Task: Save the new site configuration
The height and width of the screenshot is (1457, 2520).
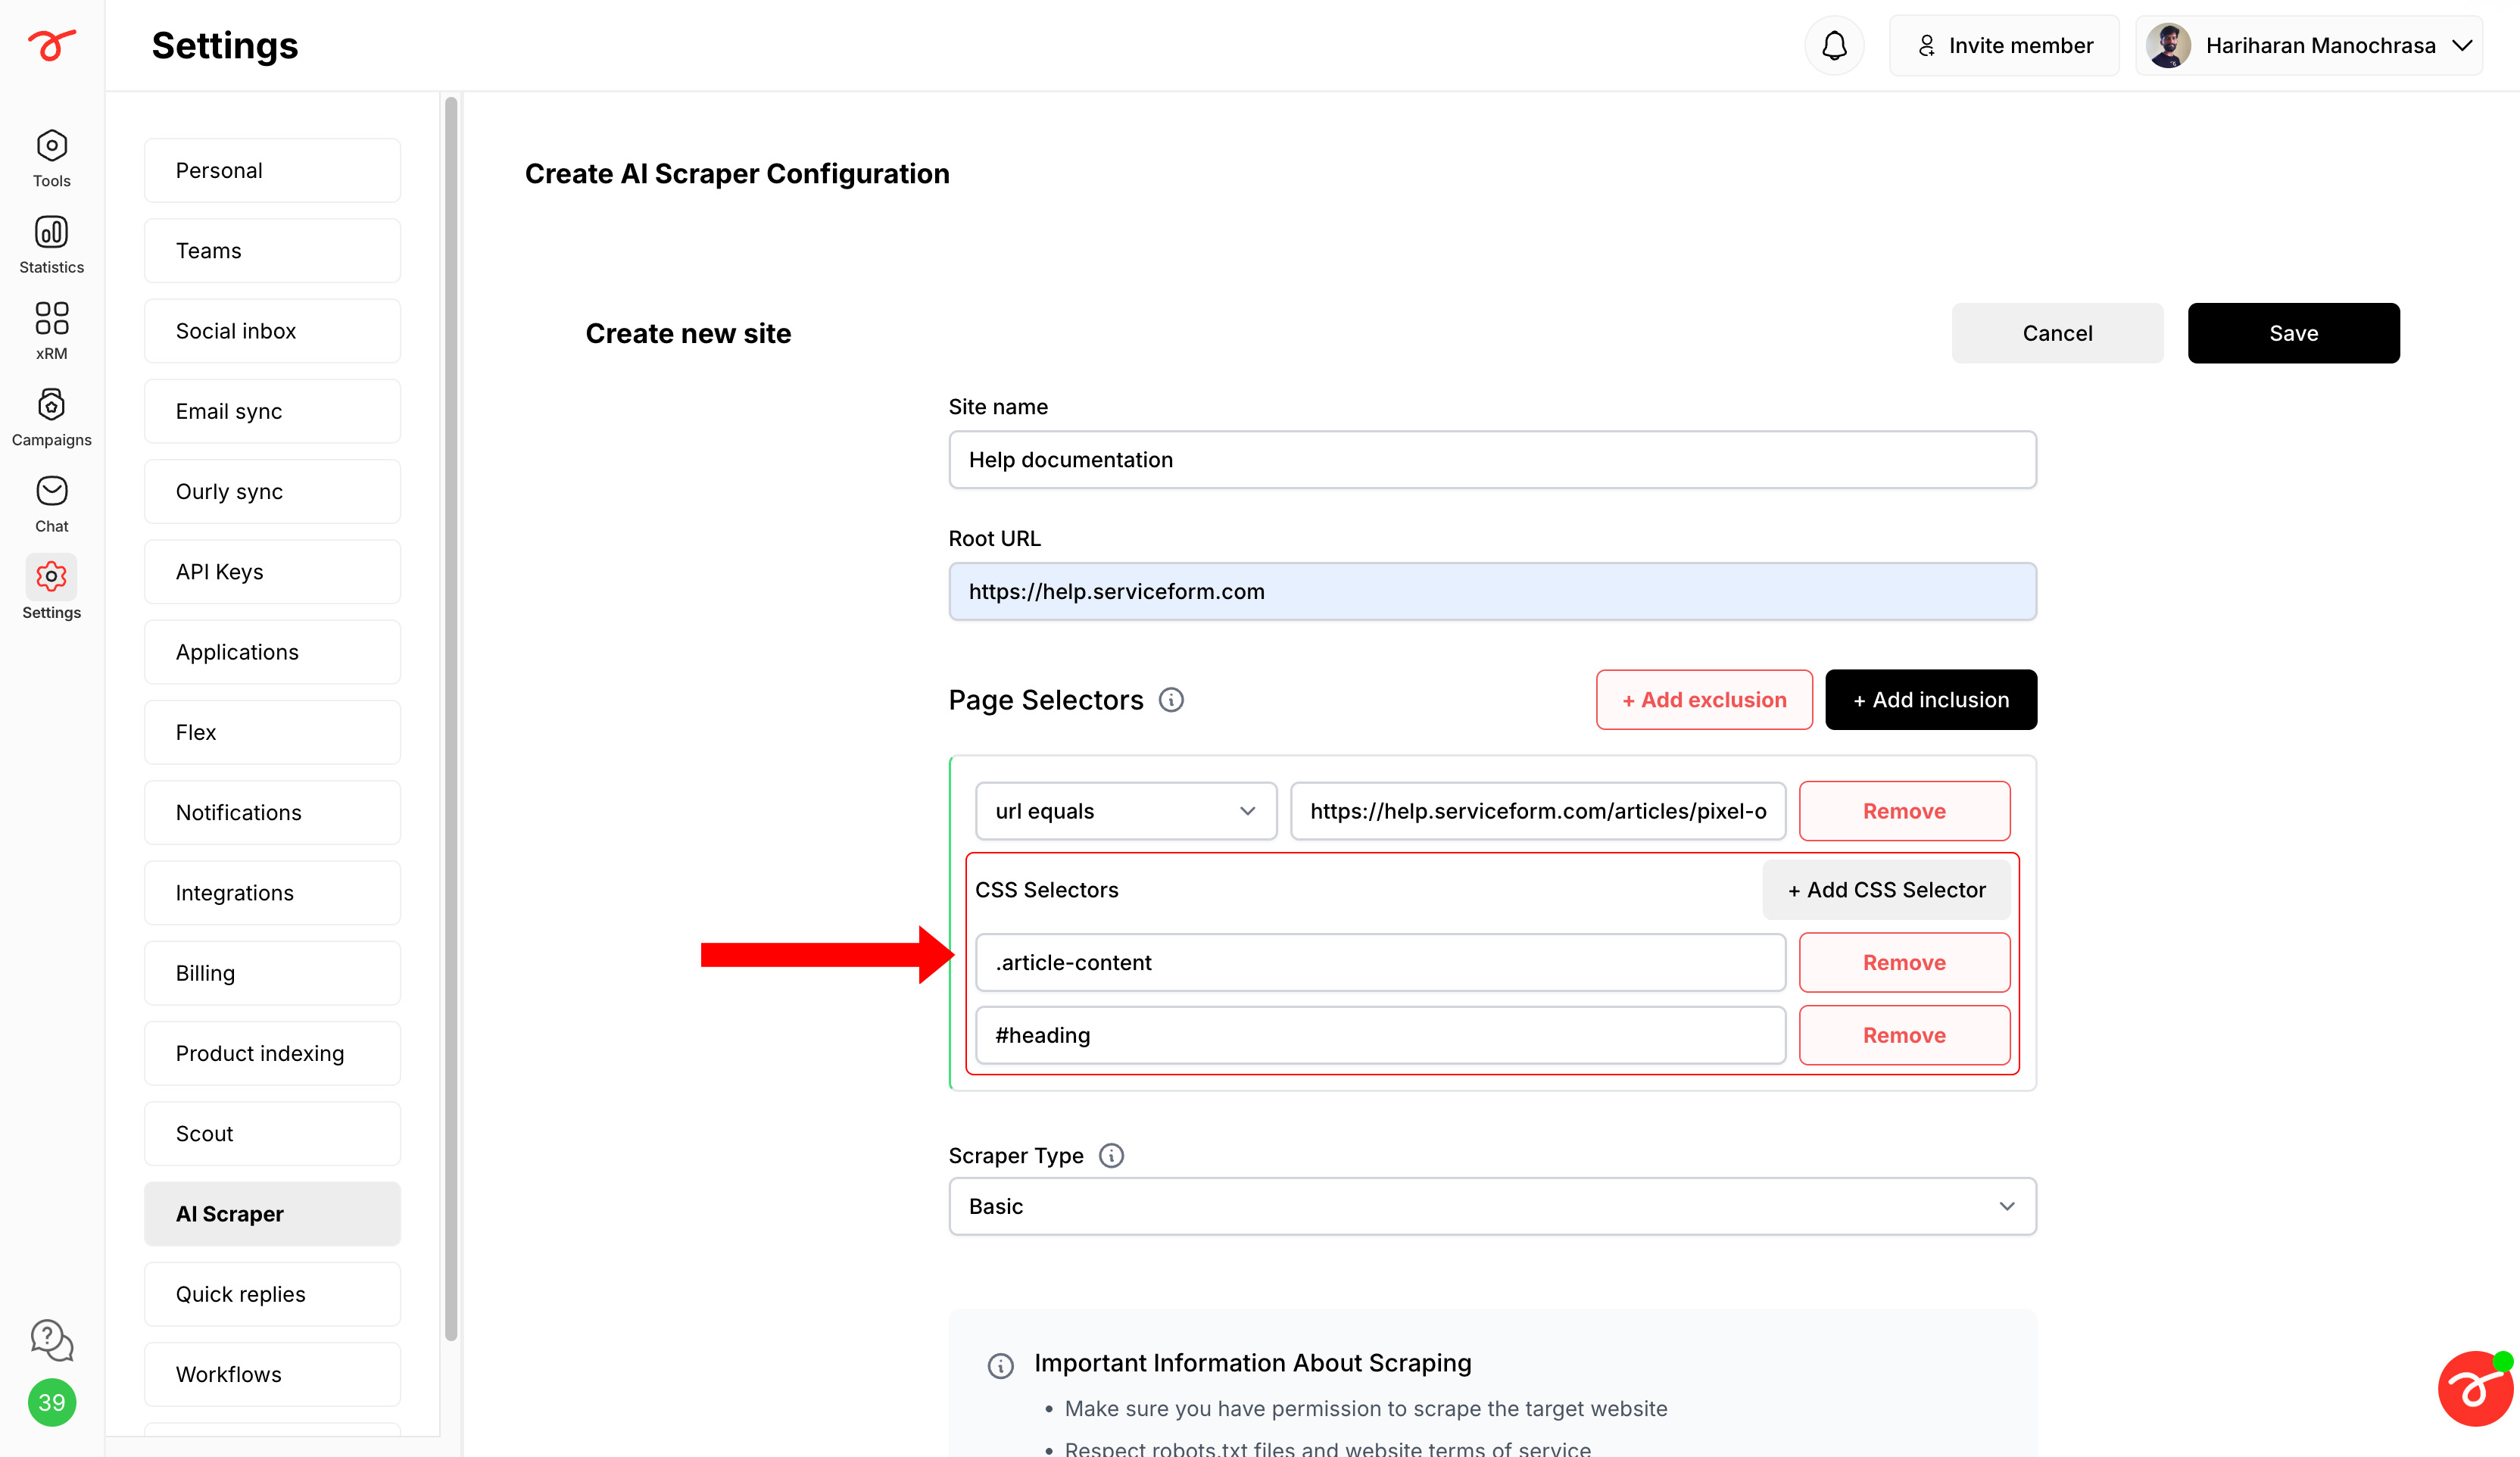Action: tap(2293, 333)
